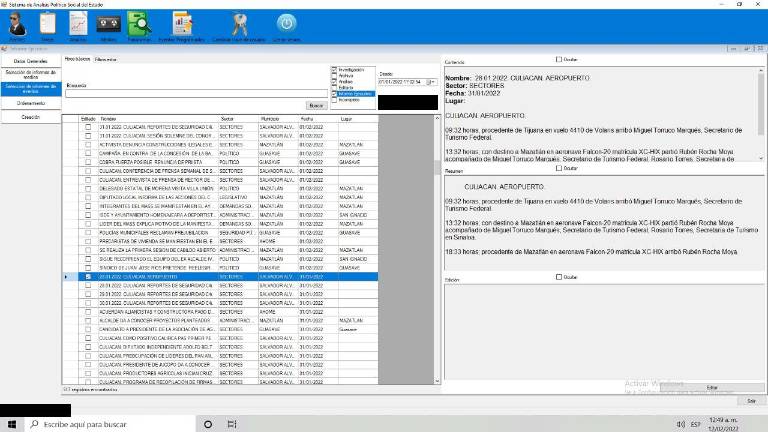Toggle the Ocultar checkbox above Resumen
The height and width of the screenshot is (432, 768).
(x=559, y=168)
